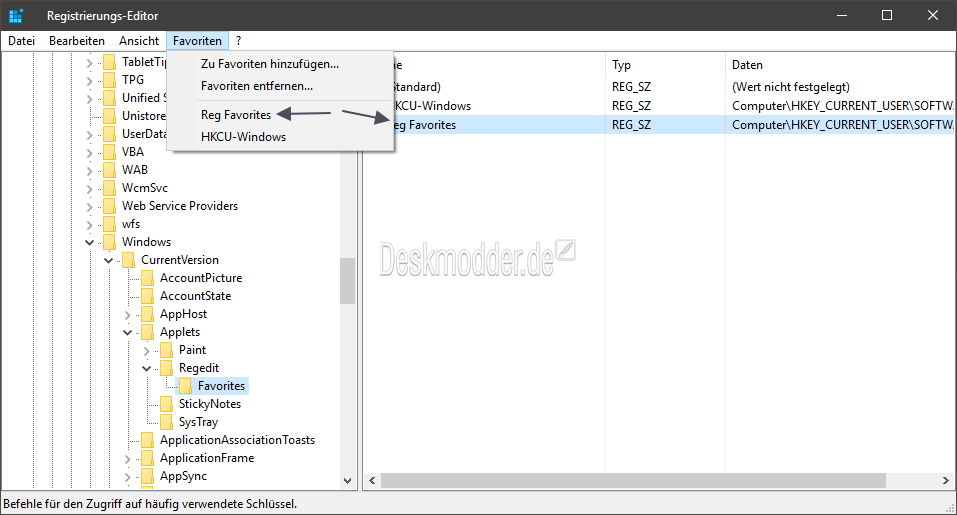This screenshot has width=957, height=515.
Task: Open the Datei menu
Action: click(21, 41)
